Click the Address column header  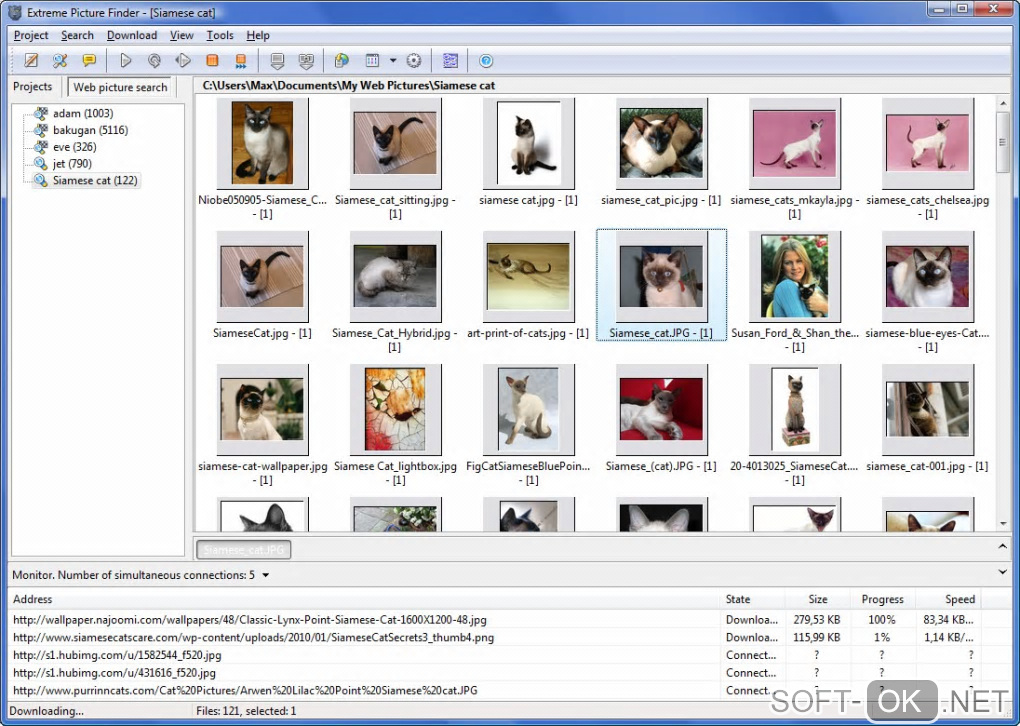click(x=364, y=599)
